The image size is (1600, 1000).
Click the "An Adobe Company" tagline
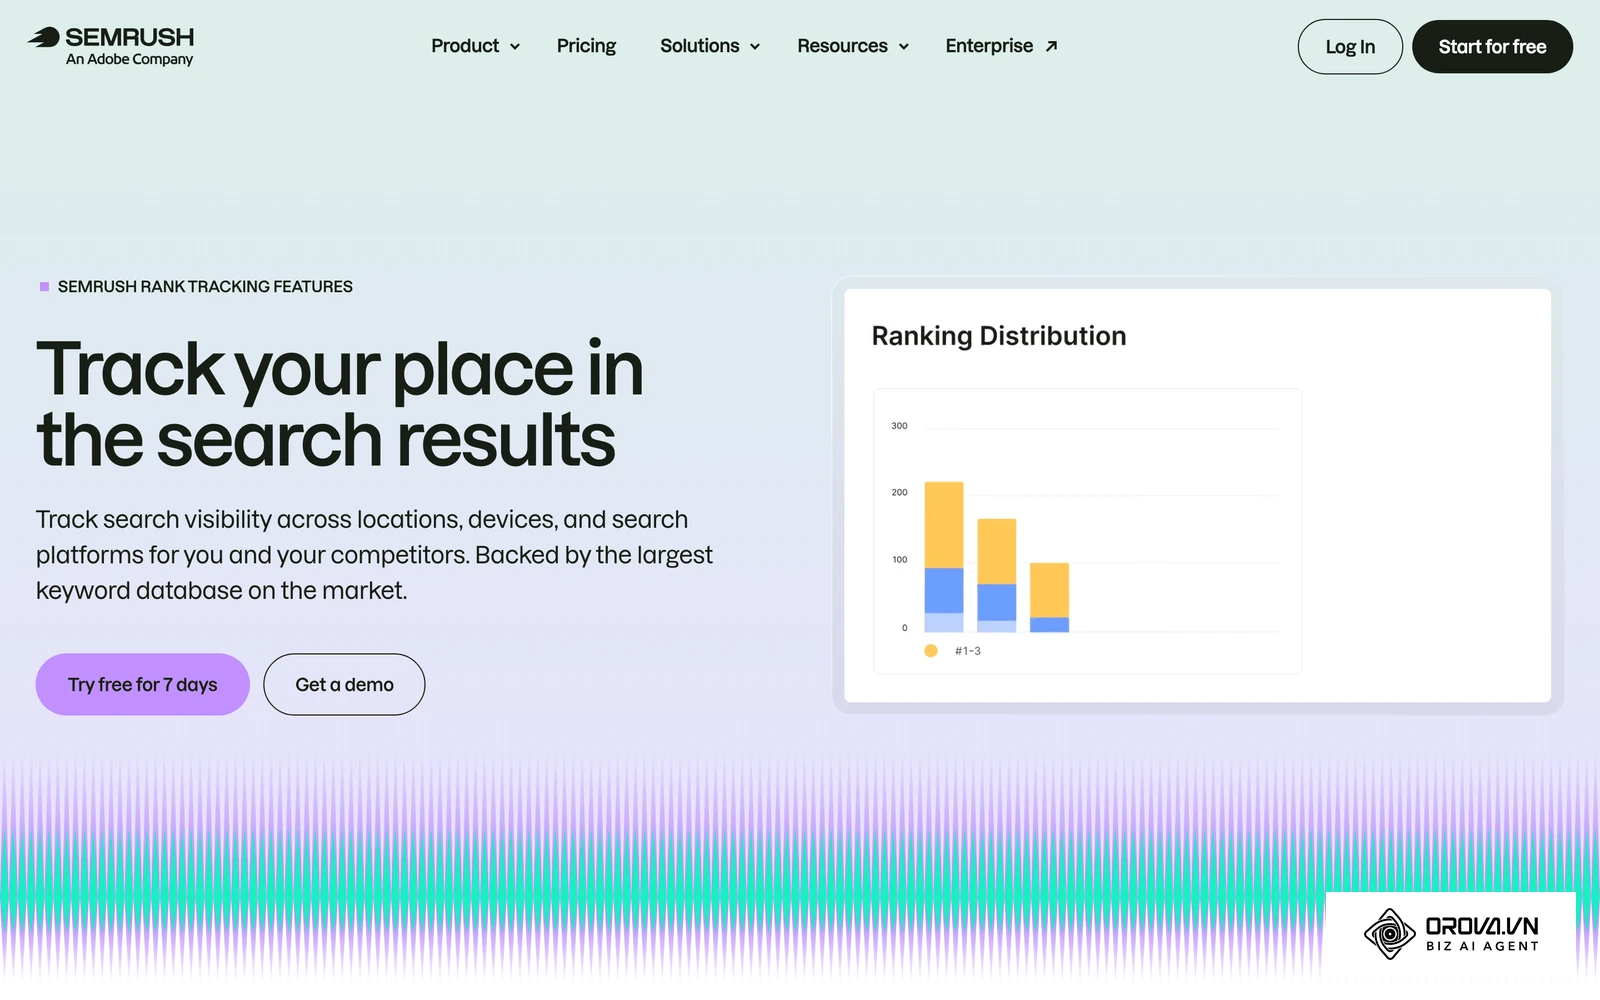point(129,60)
